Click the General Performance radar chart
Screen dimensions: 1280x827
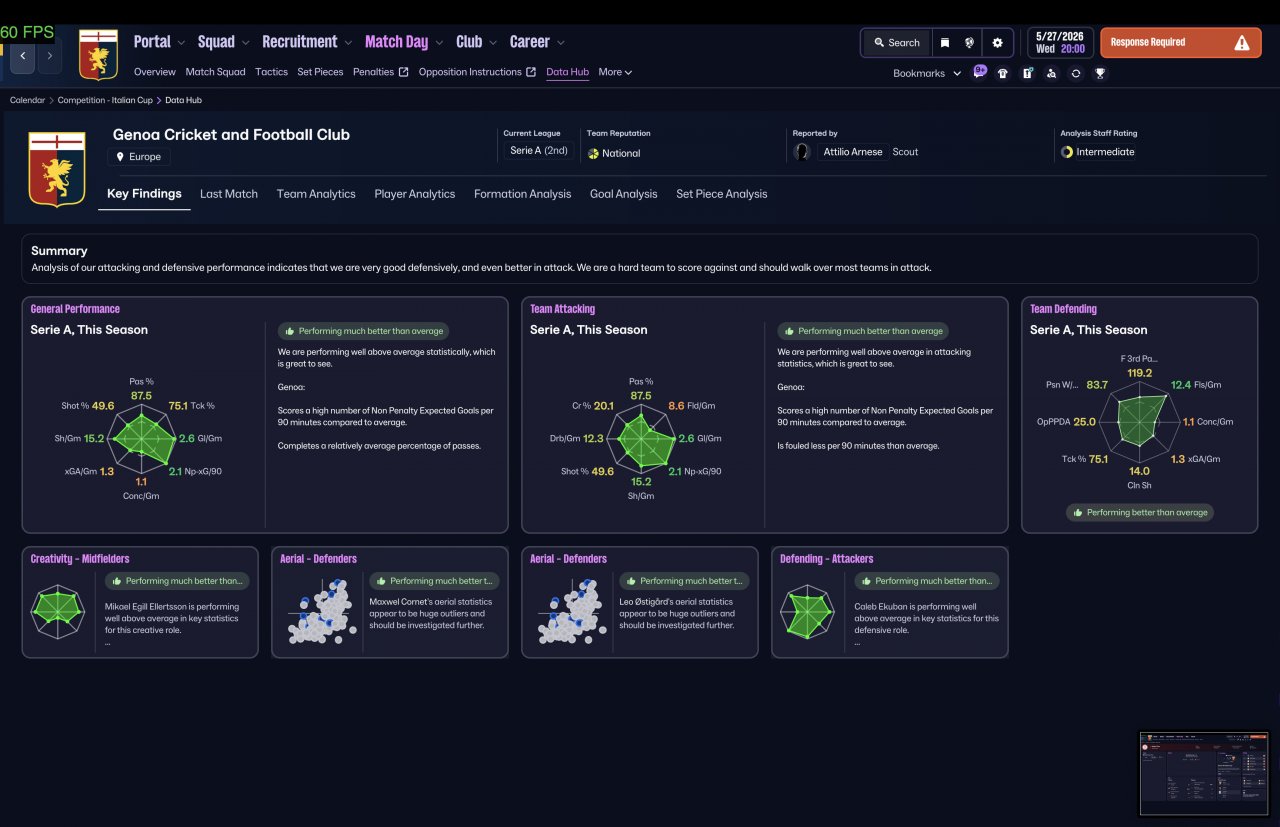click(x=141, y=438)
